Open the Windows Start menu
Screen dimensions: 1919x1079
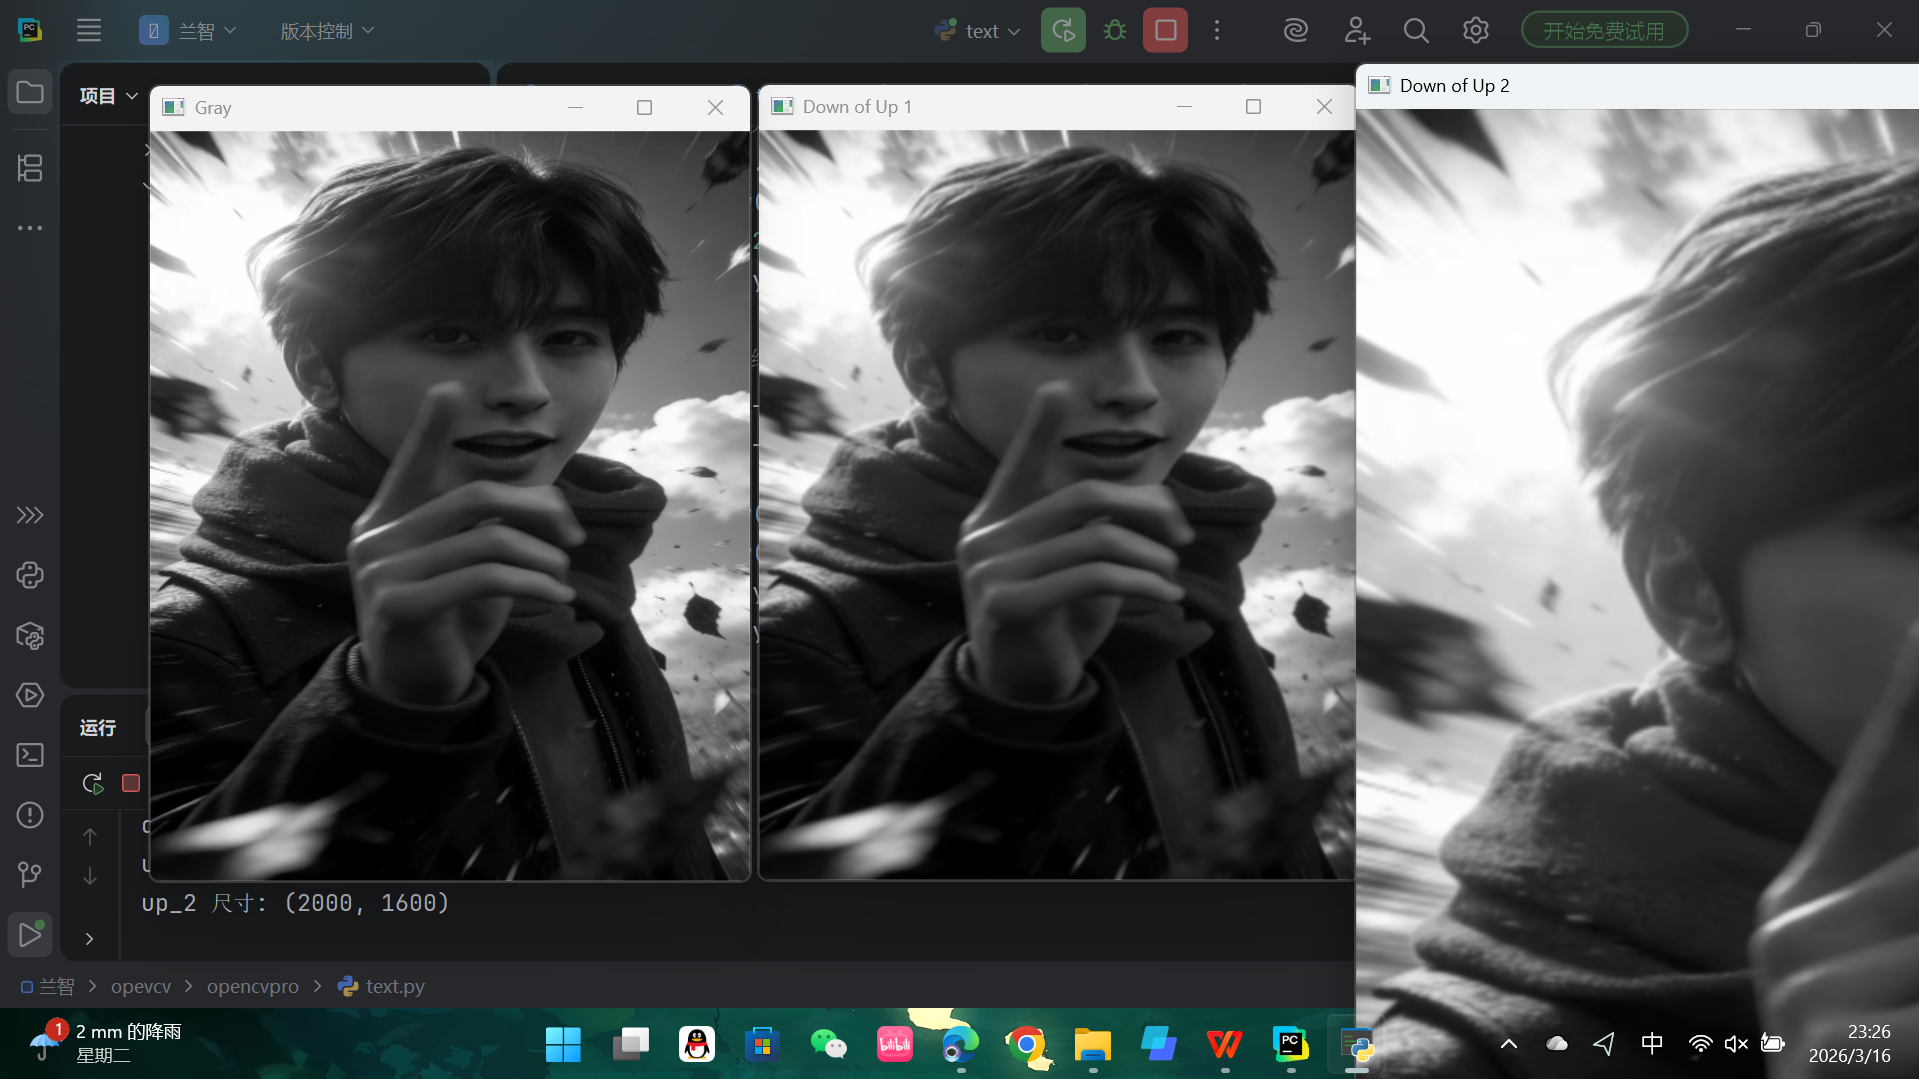563,1045
